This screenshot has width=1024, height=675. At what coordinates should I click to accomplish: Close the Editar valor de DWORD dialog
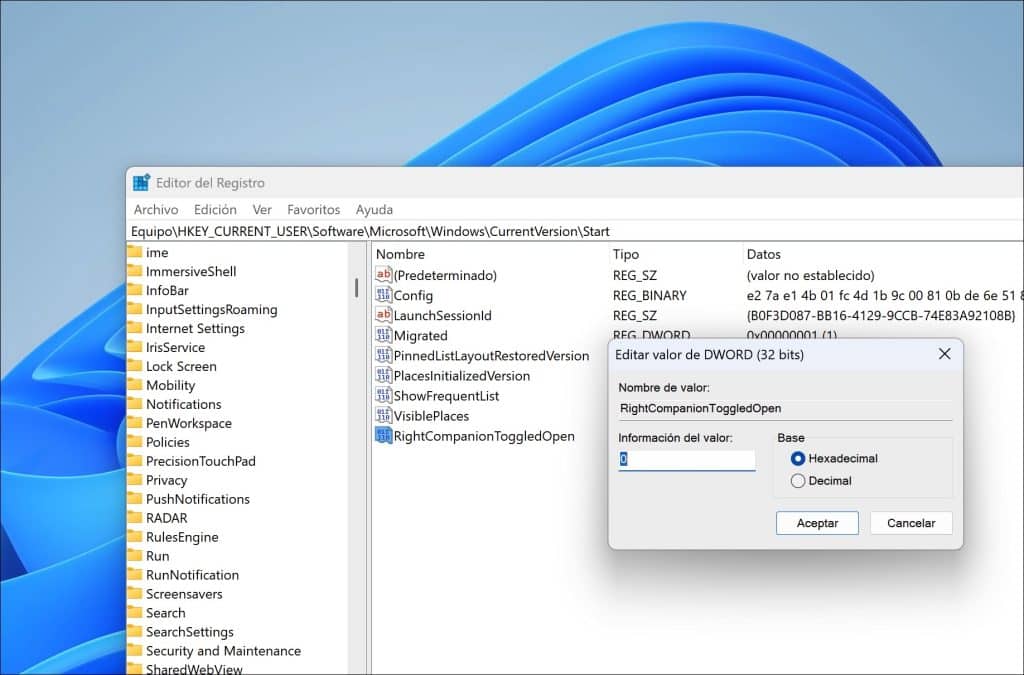click(944, 354)
